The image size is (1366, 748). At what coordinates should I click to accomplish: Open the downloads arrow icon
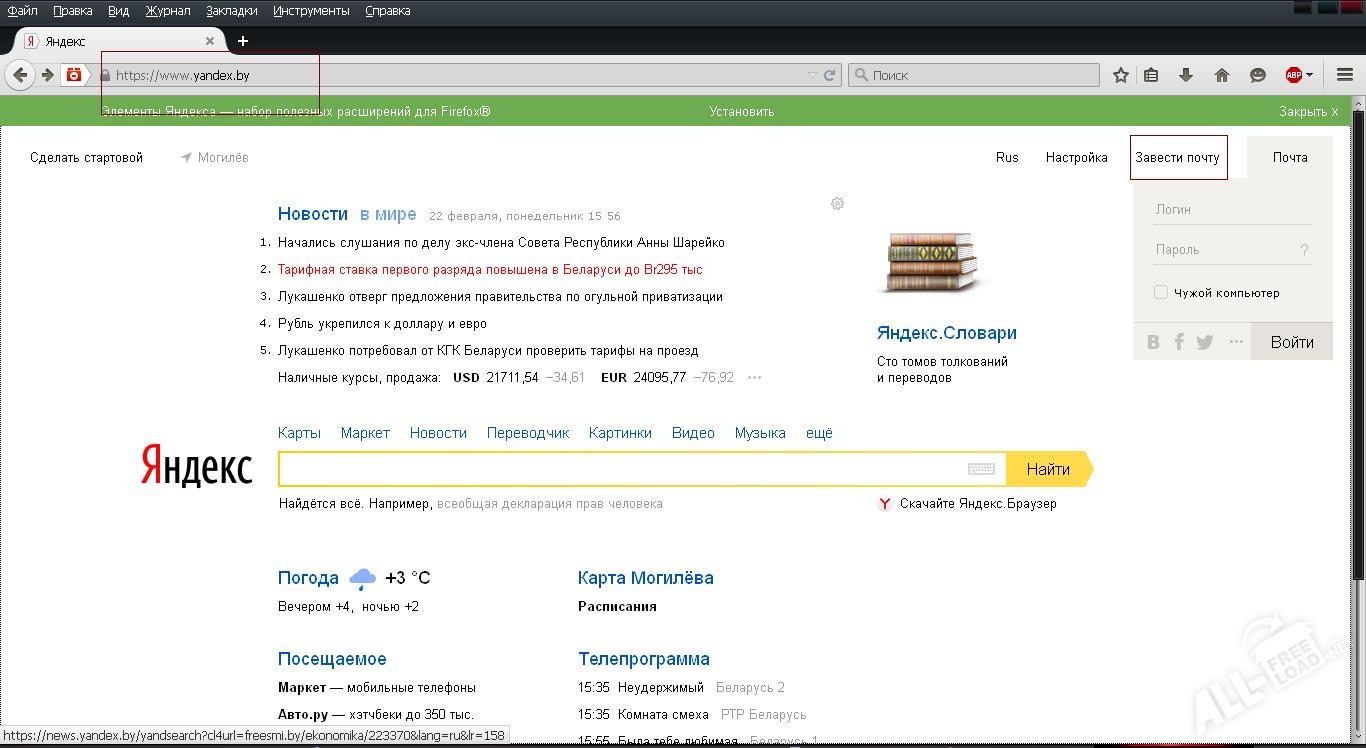click(x=1186, y=74)
